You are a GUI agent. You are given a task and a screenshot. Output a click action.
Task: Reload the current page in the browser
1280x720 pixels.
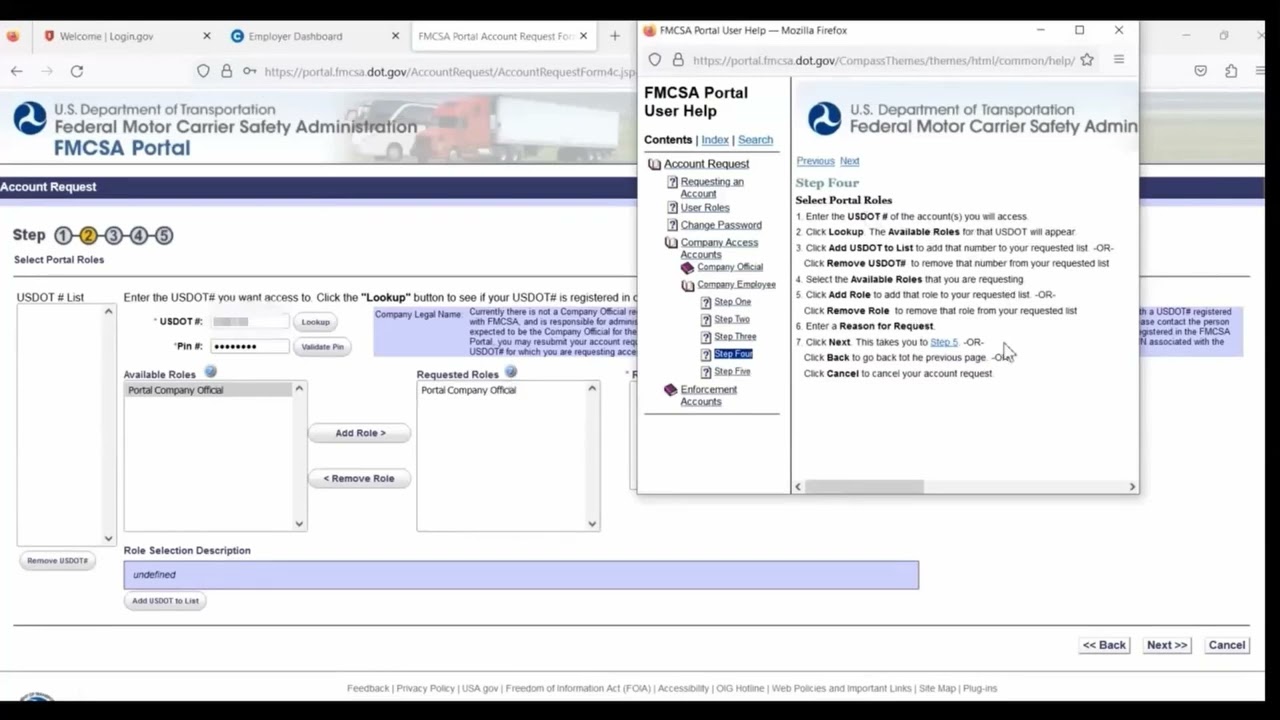(x=77, y=71)
